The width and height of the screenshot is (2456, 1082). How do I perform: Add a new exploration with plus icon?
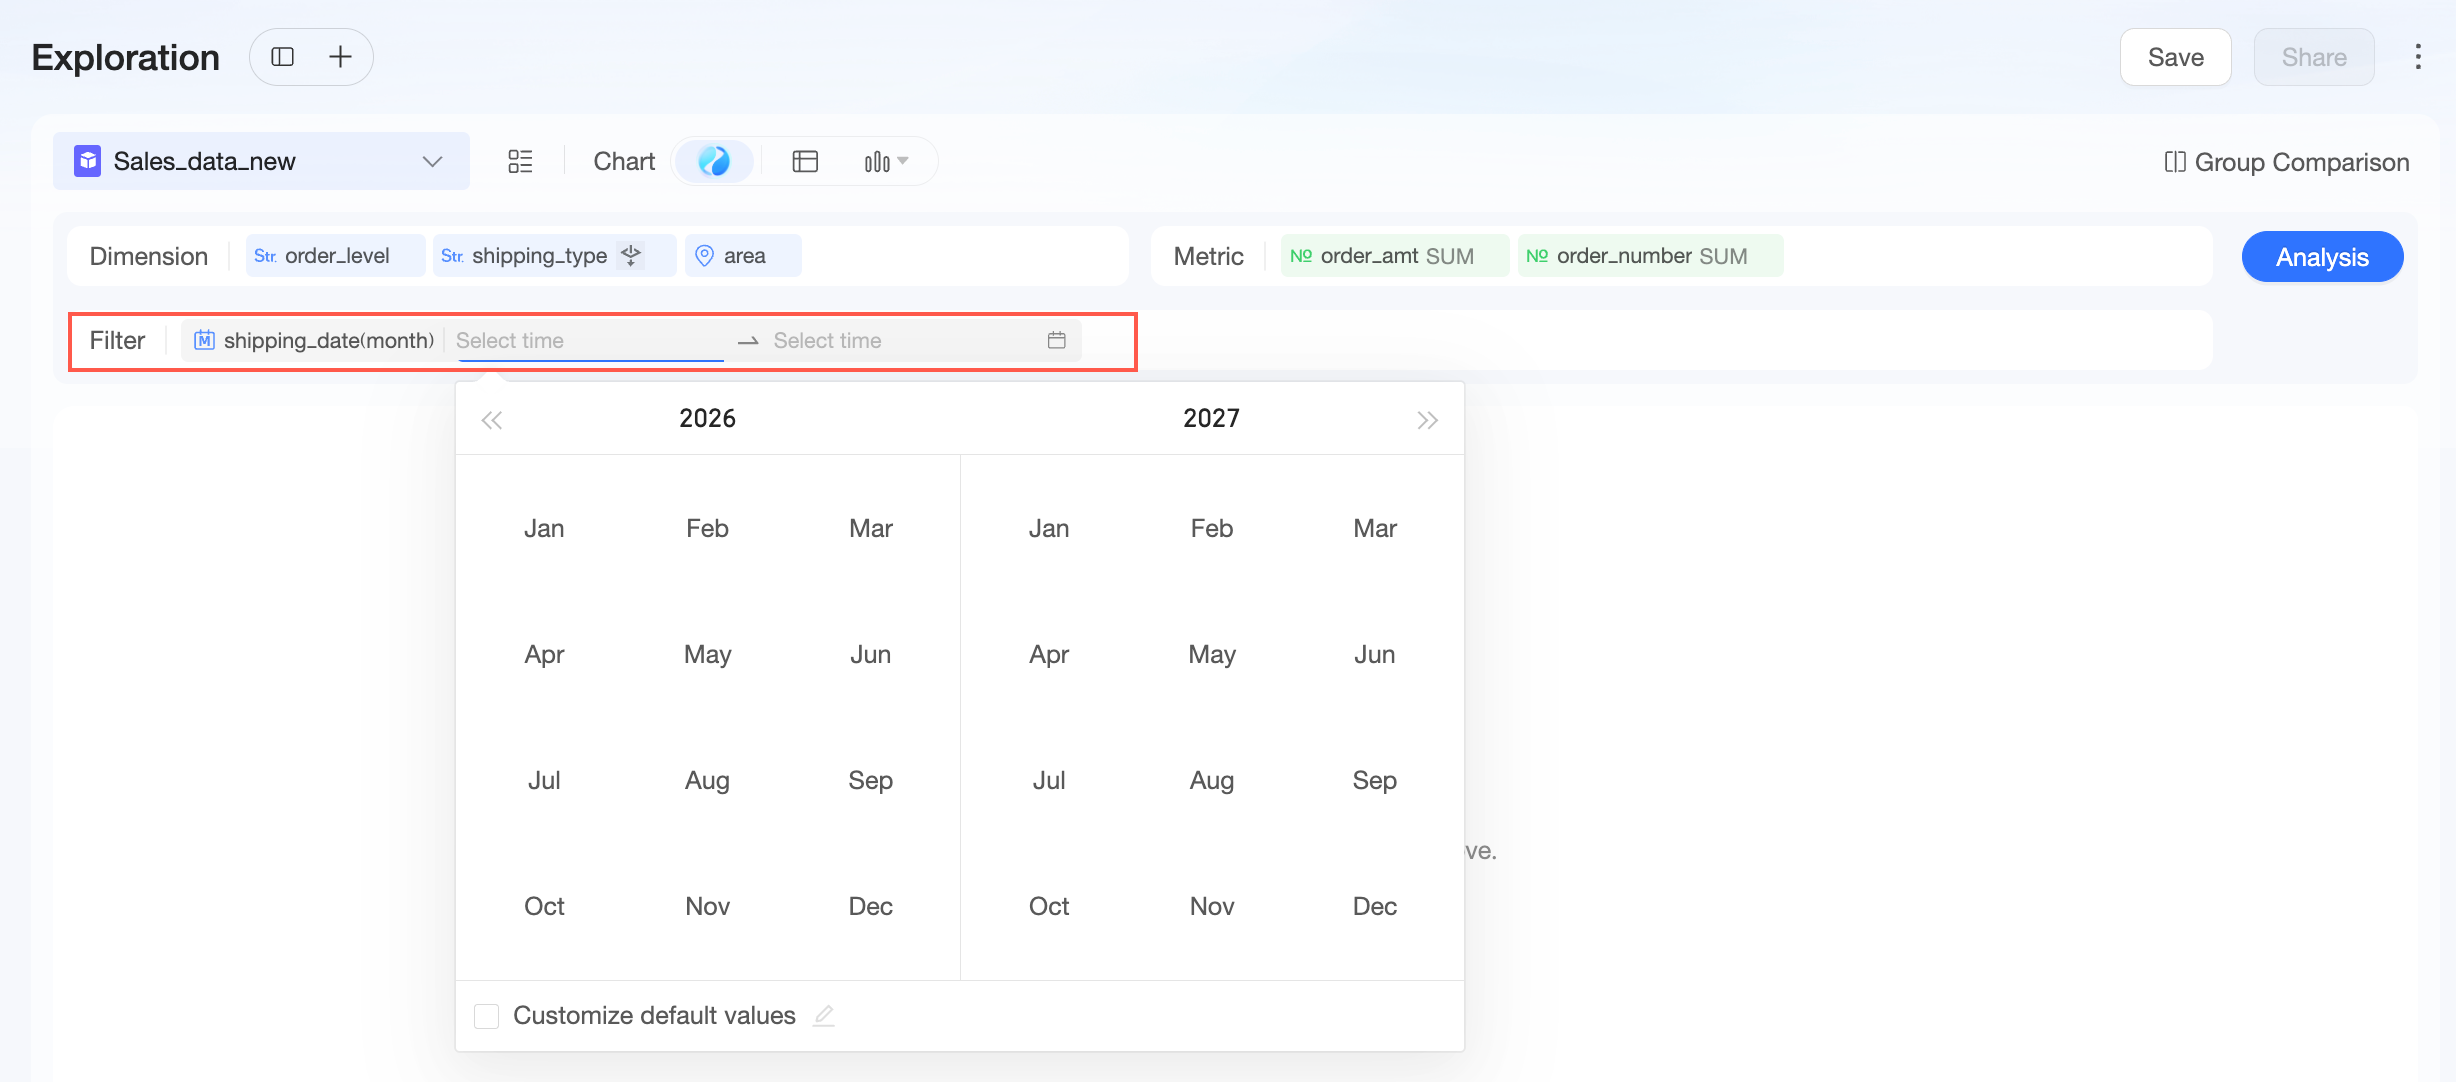pos(341,57)
